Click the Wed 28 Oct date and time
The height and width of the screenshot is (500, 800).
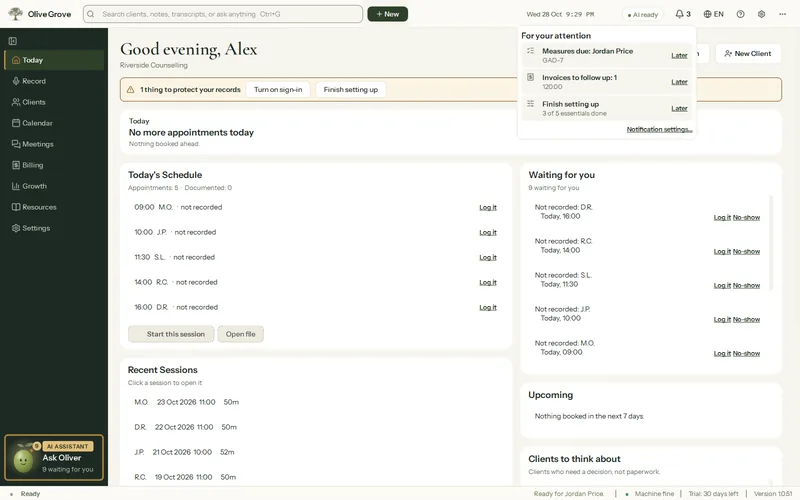[x=560, y=14]
